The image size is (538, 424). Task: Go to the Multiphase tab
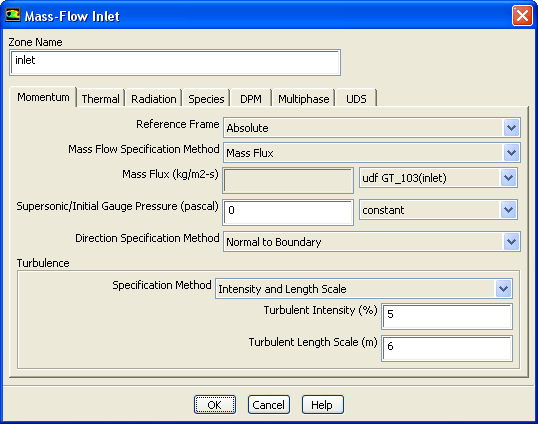304,99
